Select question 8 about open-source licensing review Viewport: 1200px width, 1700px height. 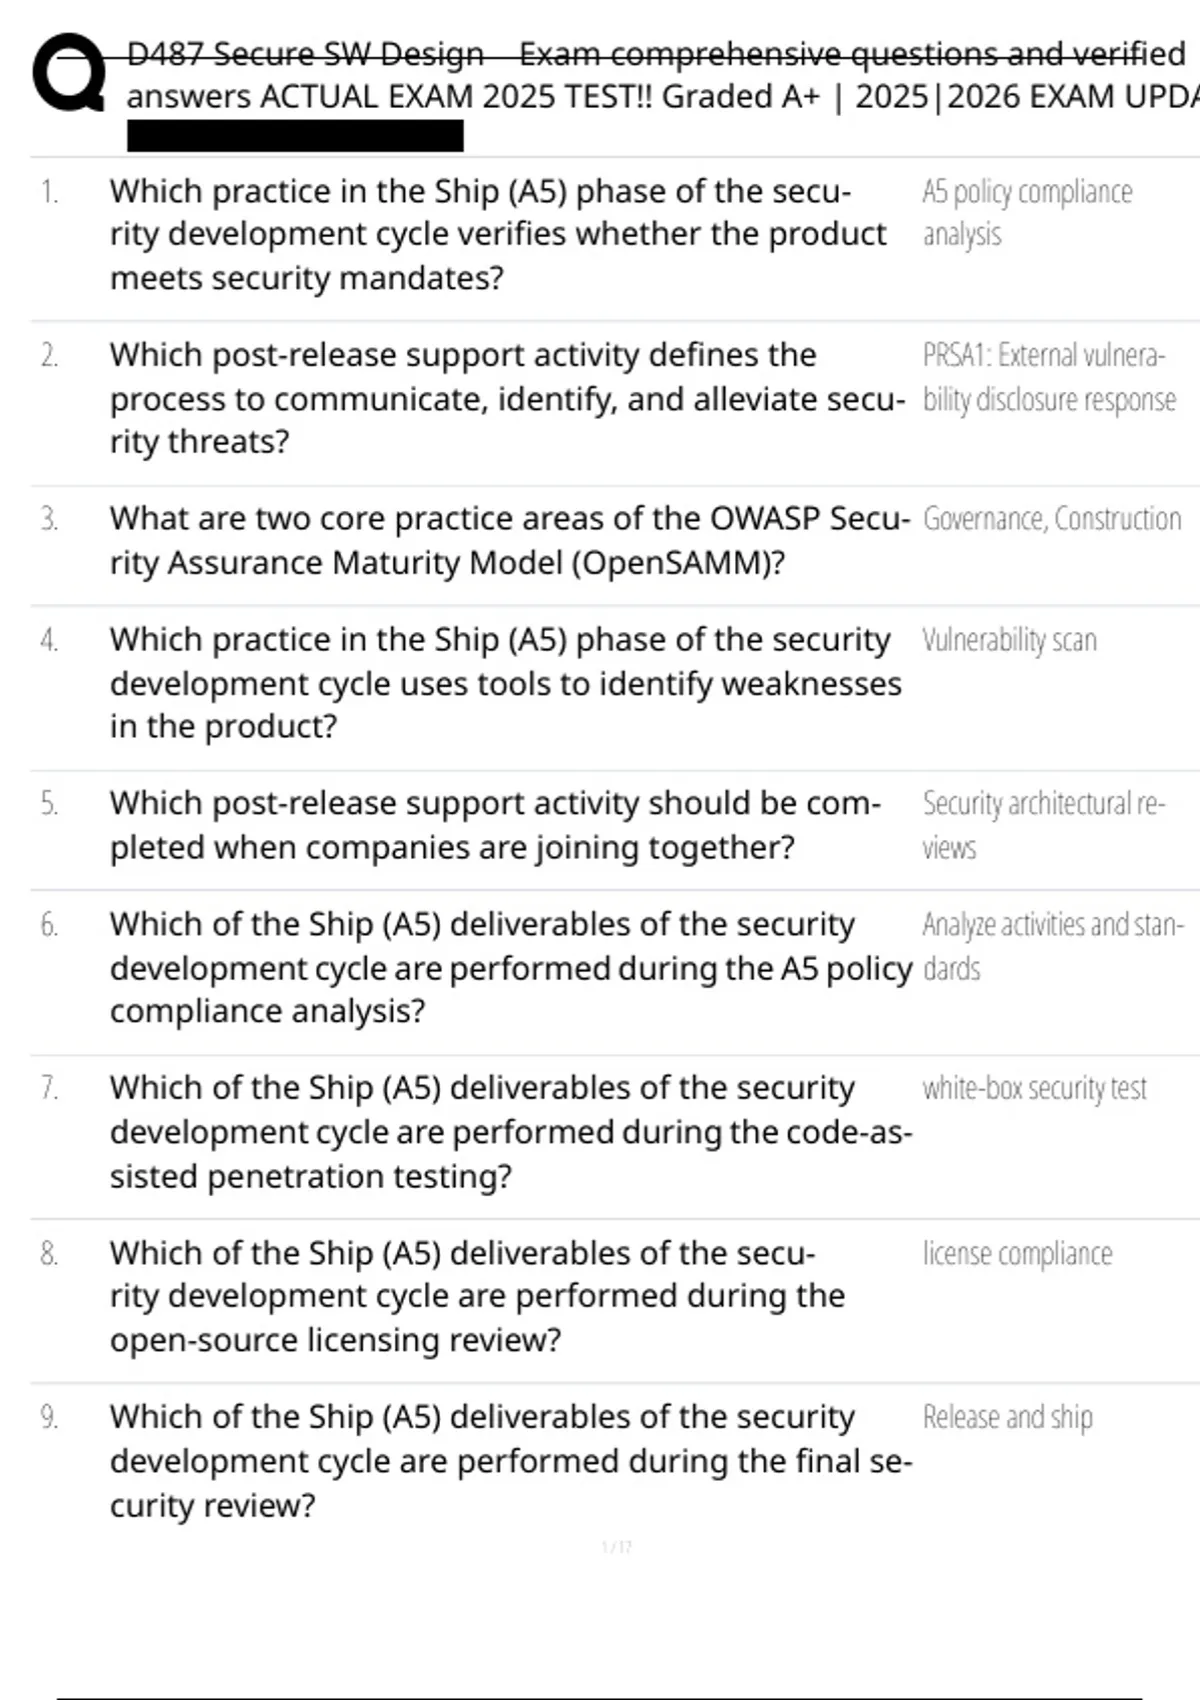point(477,1296)
